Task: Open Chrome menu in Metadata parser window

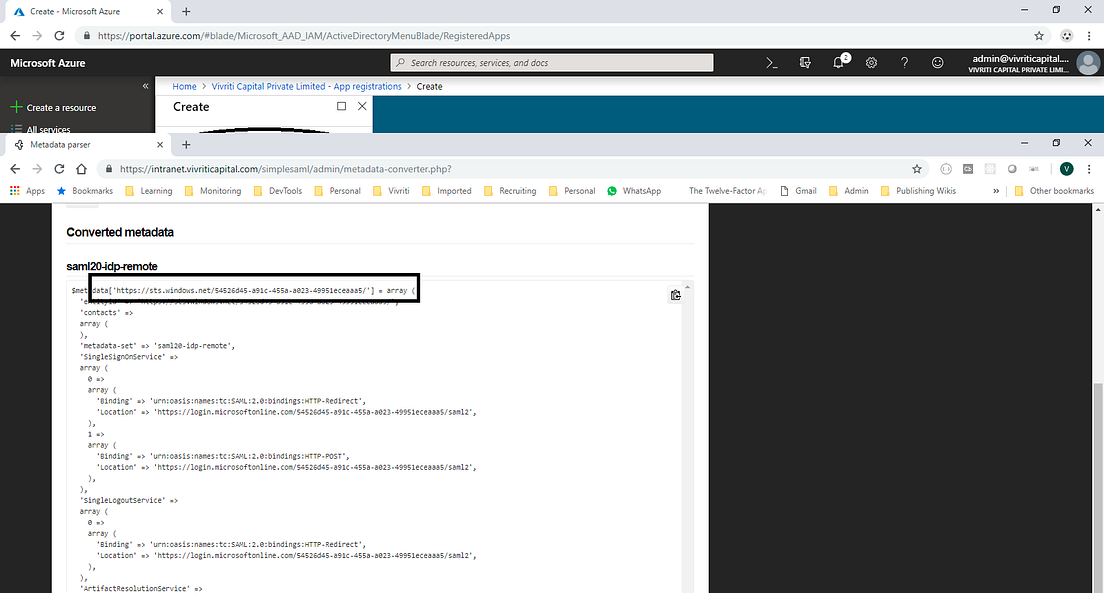Action: [1089, 168]
